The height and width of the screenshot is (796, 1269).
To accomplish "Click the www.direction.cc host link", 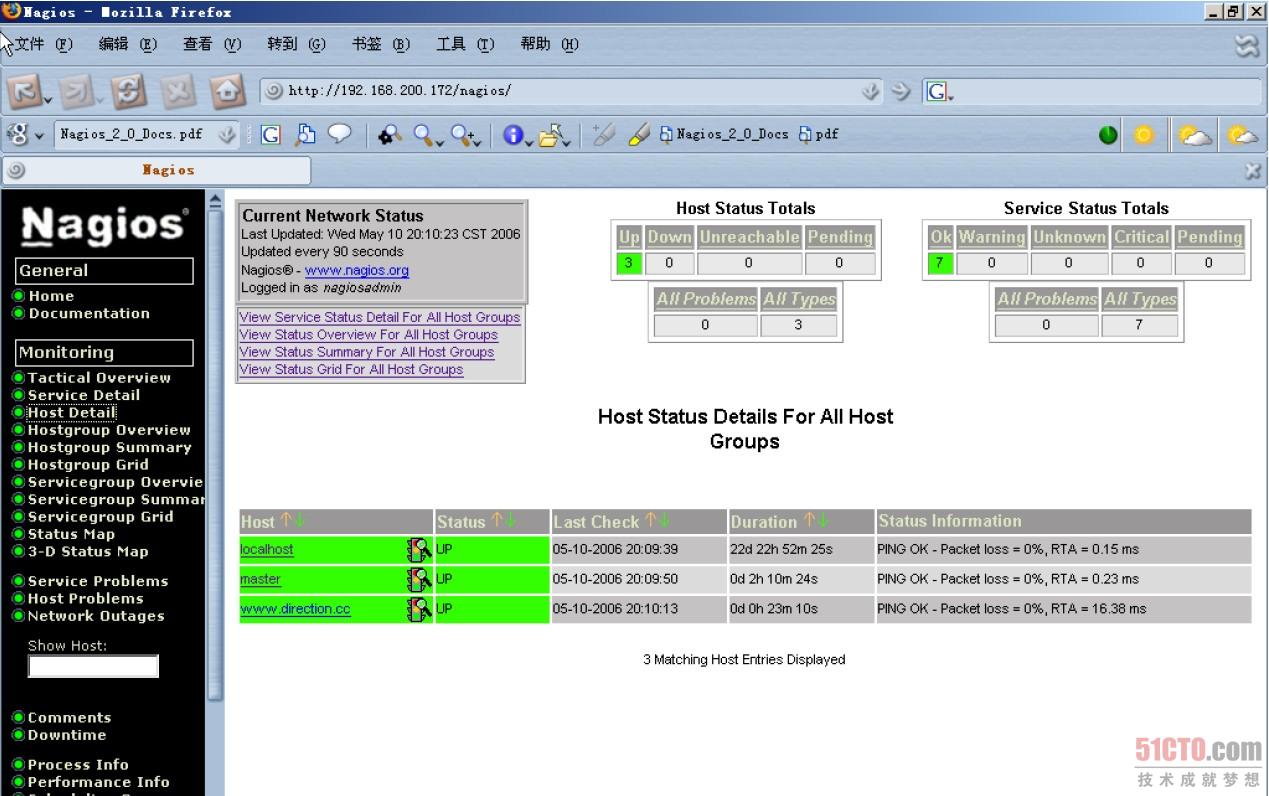I will [295, 608].
